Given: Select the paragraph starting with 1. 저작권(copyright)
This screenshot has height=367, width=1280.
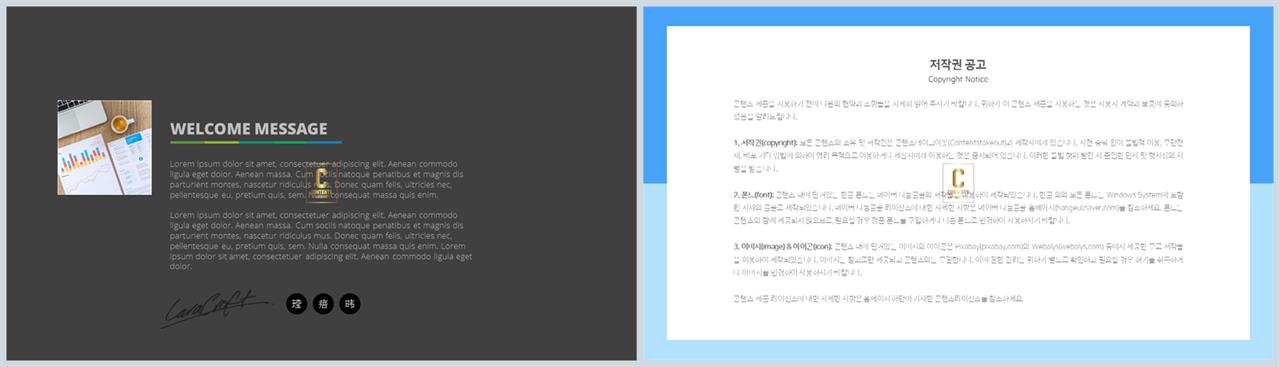Looking at the screenshot, I should coord(958,156).
